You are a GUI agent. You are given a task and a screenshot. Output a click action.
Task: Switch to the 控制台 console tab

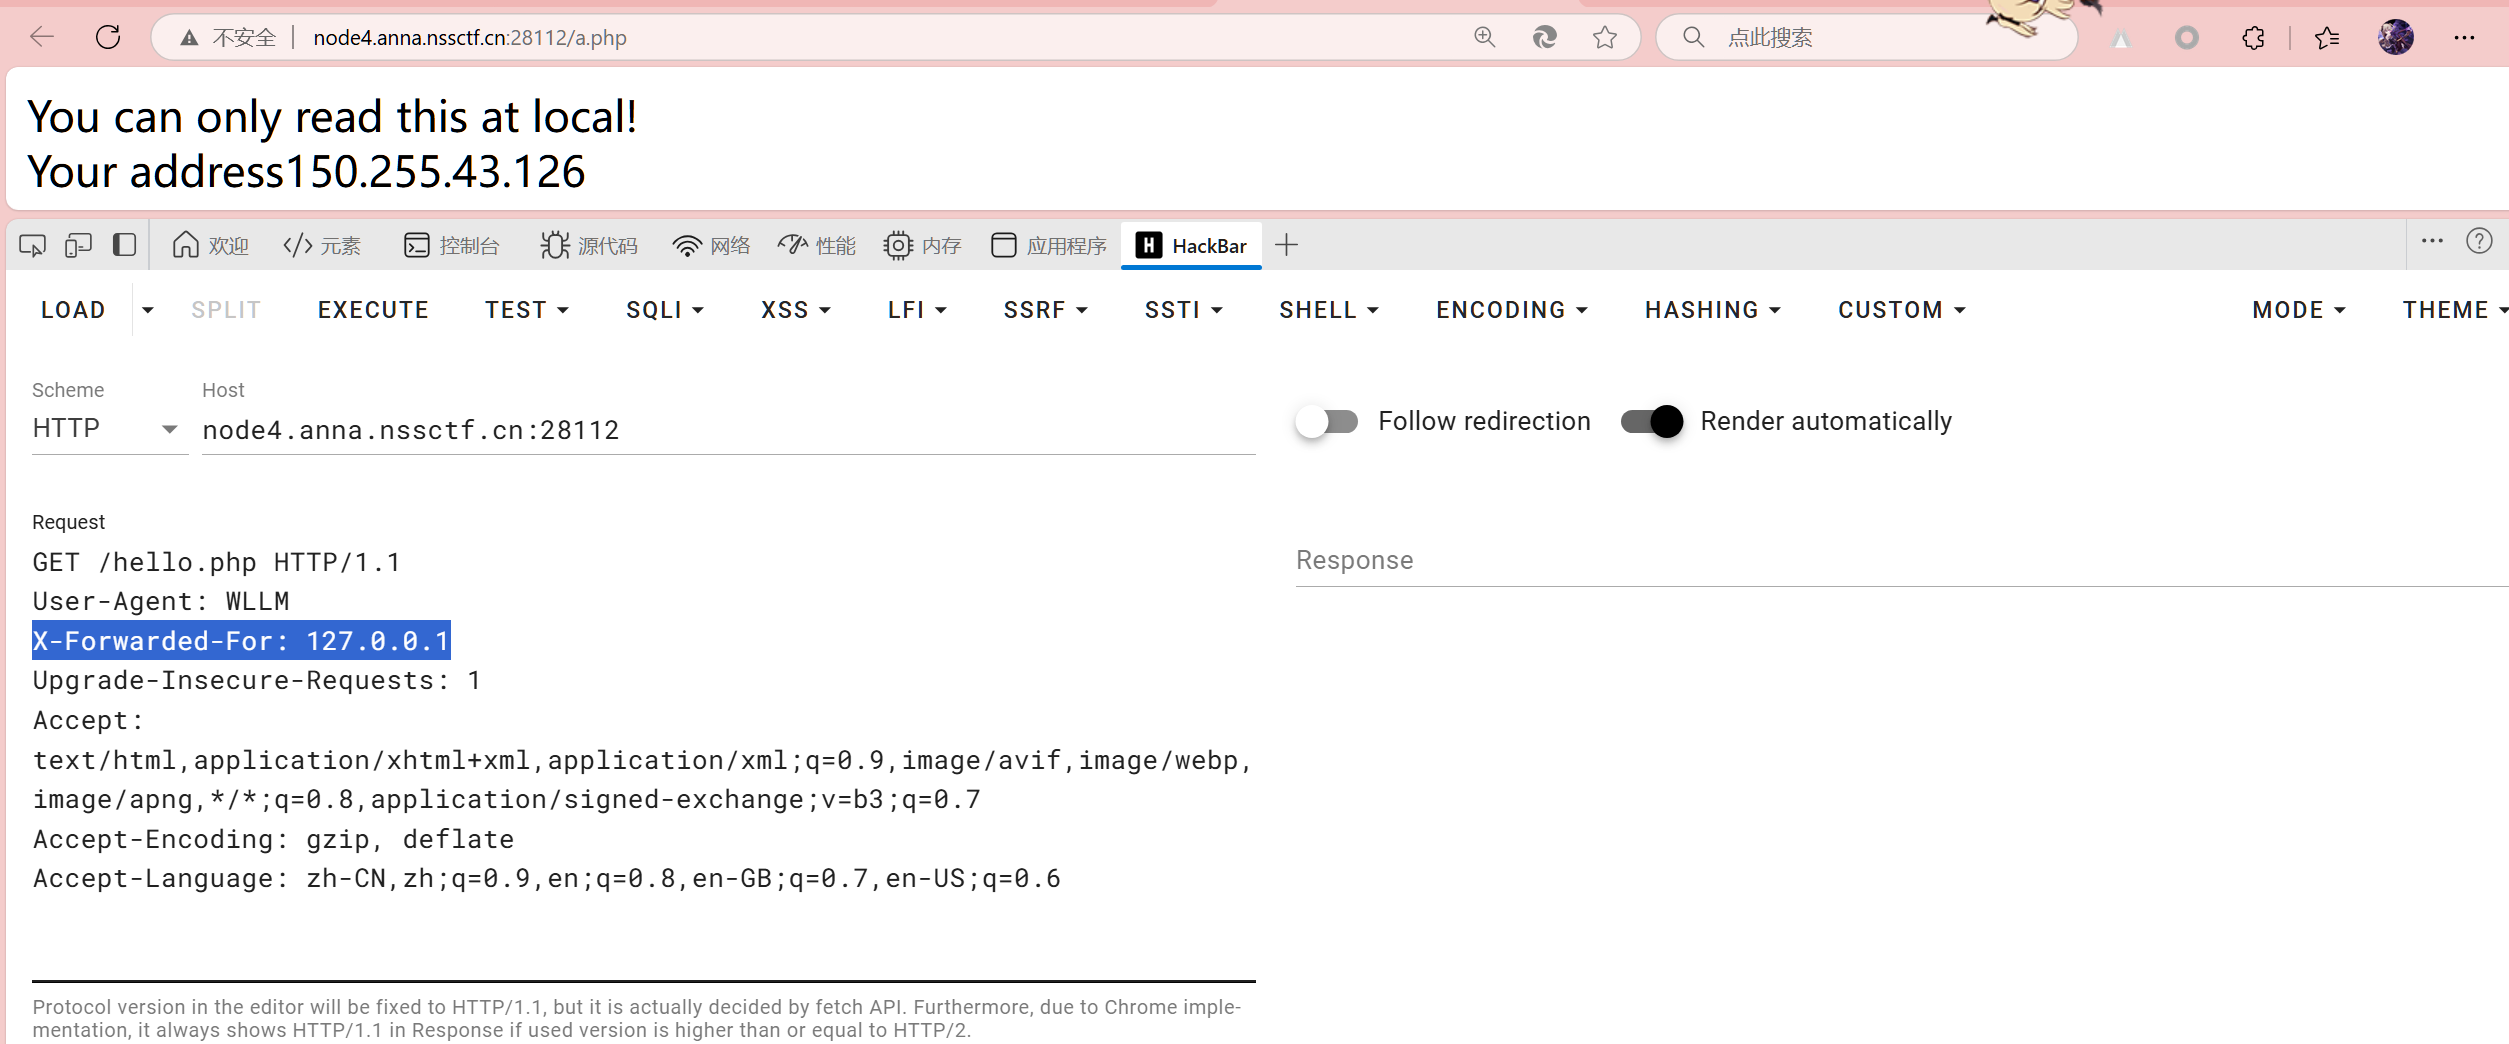(x=452, y=246)
